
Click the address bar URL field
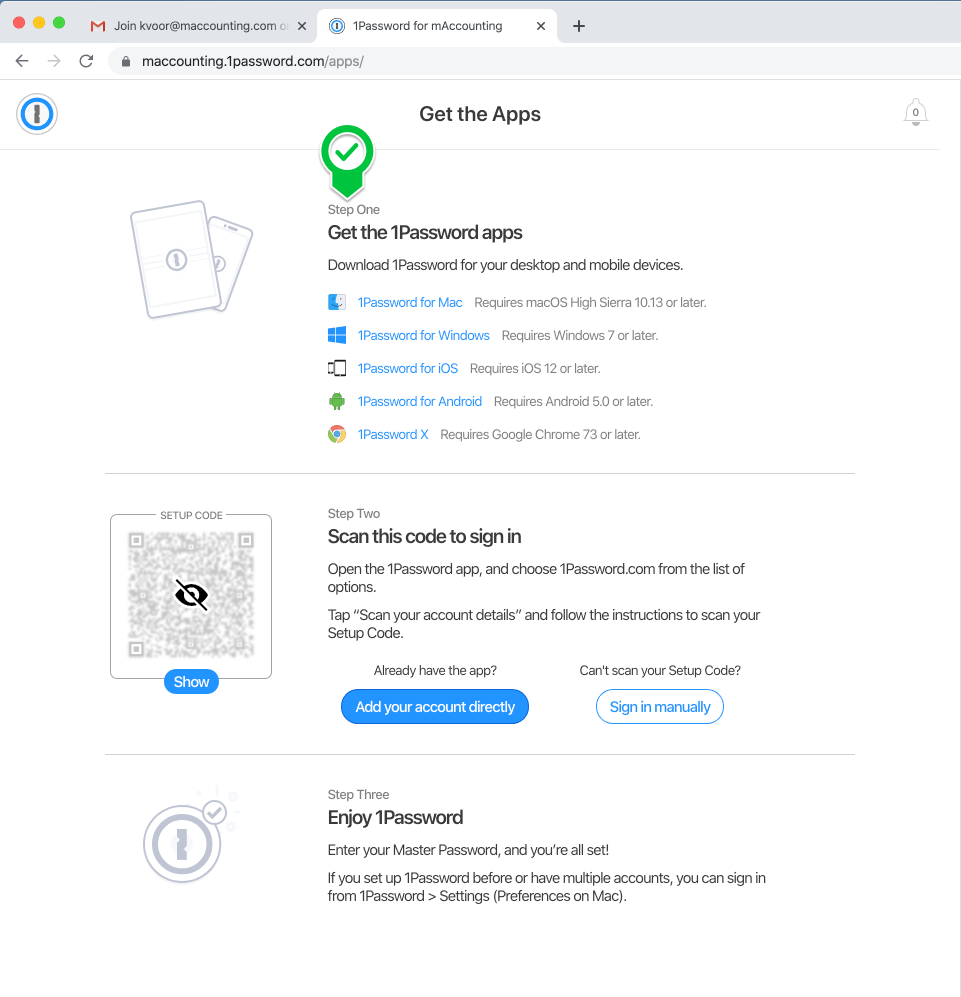pos(534,62)
